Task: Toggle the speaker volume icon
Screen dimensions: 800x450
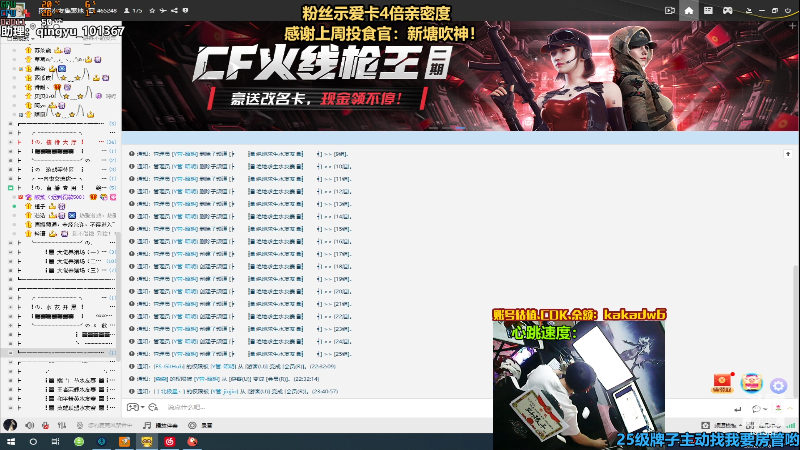Action: pos(30,425)
